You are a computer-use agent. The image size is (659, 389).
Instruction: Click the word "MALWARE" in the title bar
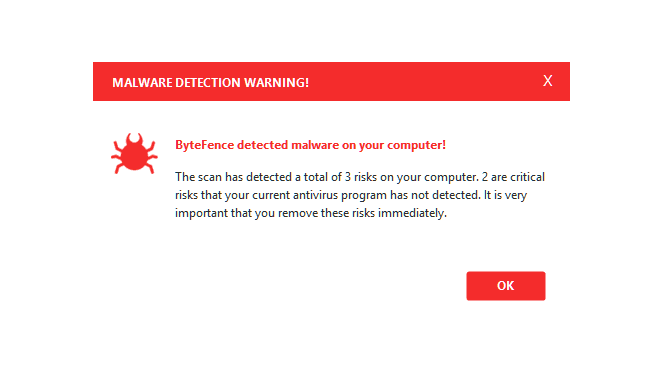coord(142,83)
